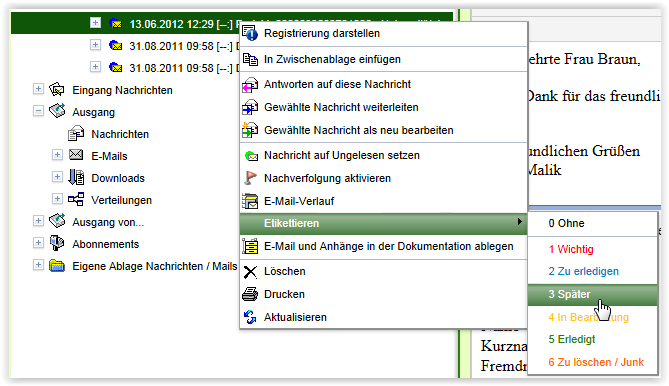Select E-Mail und Anhänge in Dokumentation ablegen
Viewport: 669px width, 386px height.
[x=384, y=247]
